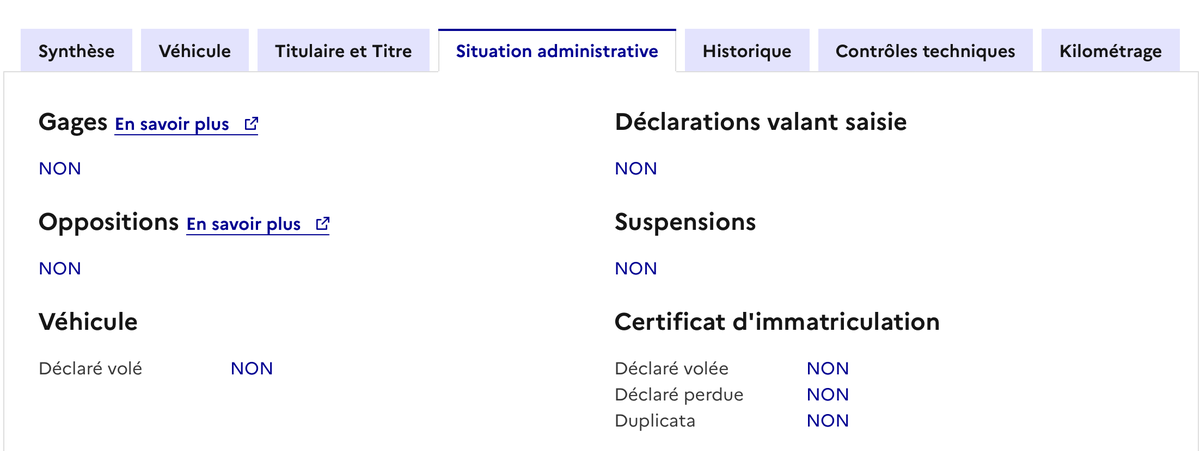This screenshot has height=451, width=1200.
Task: Open the Contrôles techniques tab
Action: pyautogui.click(x=925, y=51)
